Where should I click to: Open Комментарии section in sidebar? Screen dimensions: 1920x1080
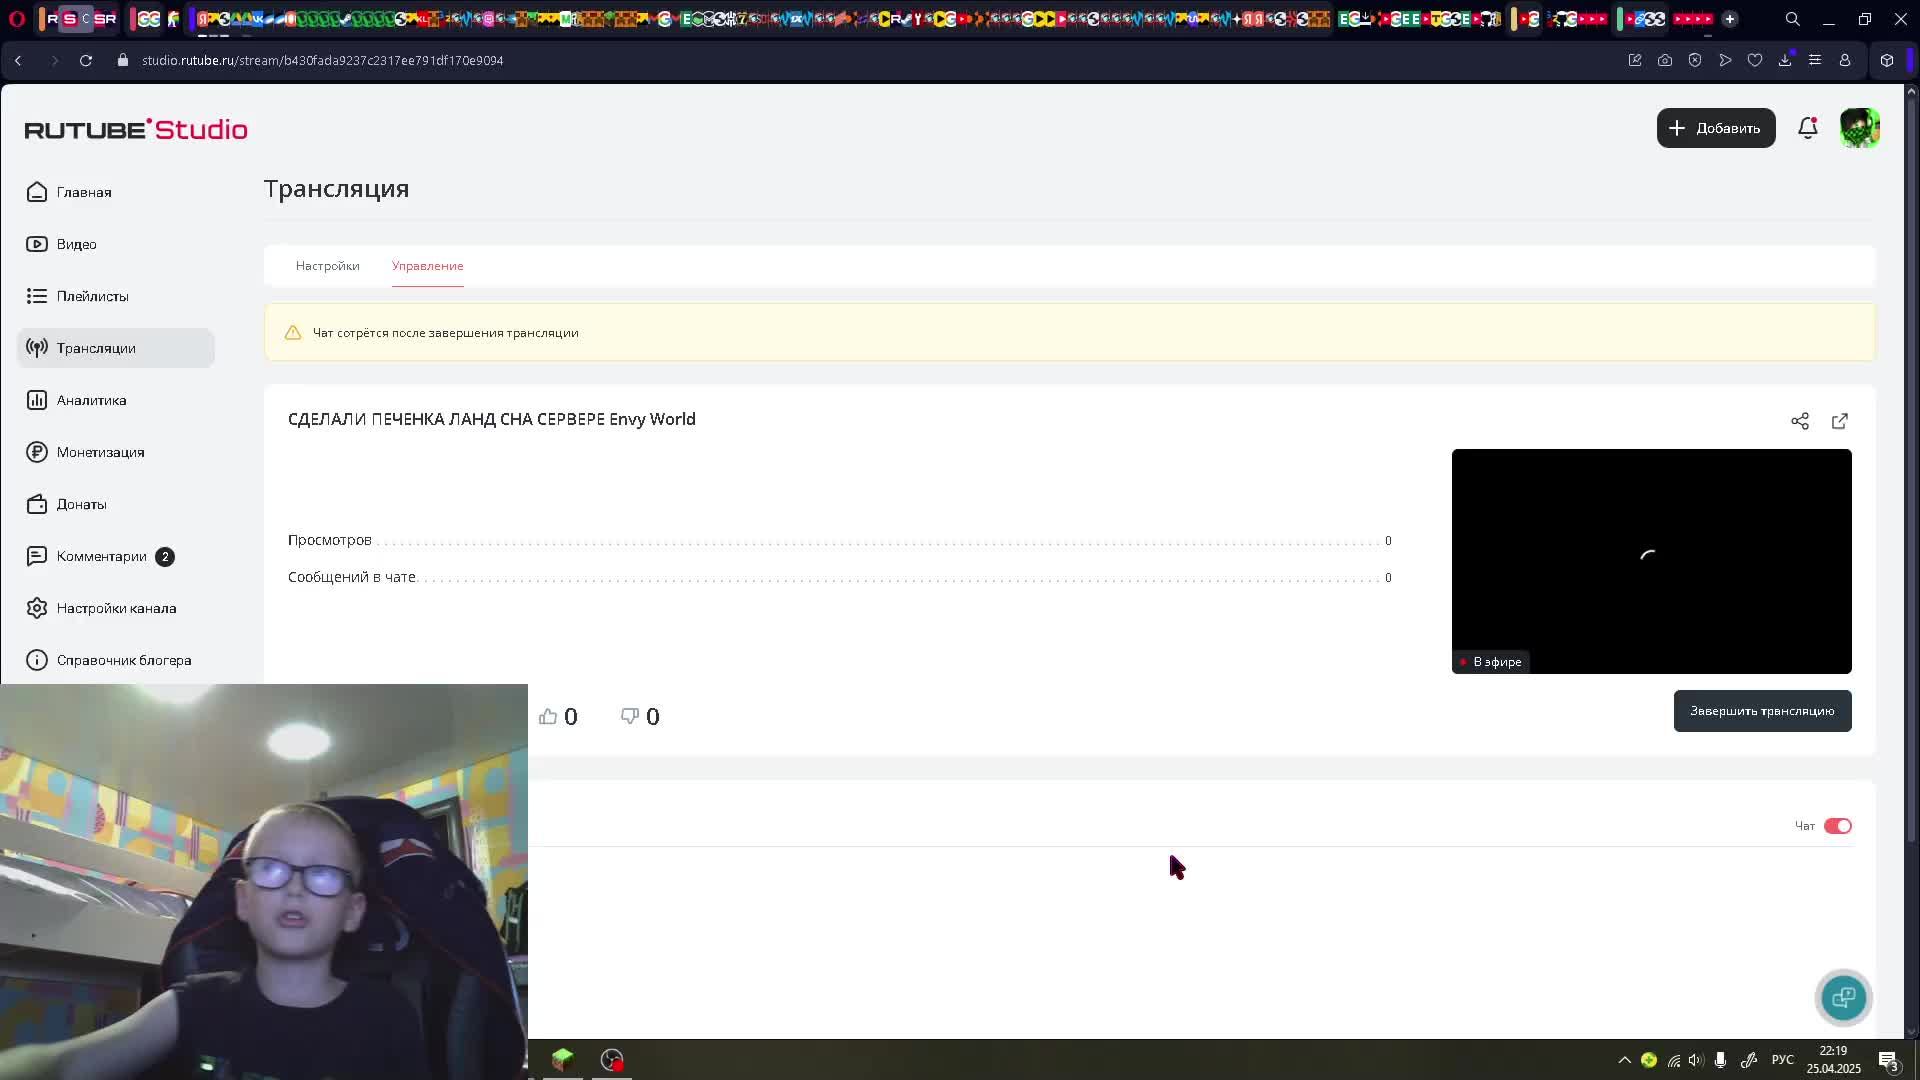[x=101, y=556]
